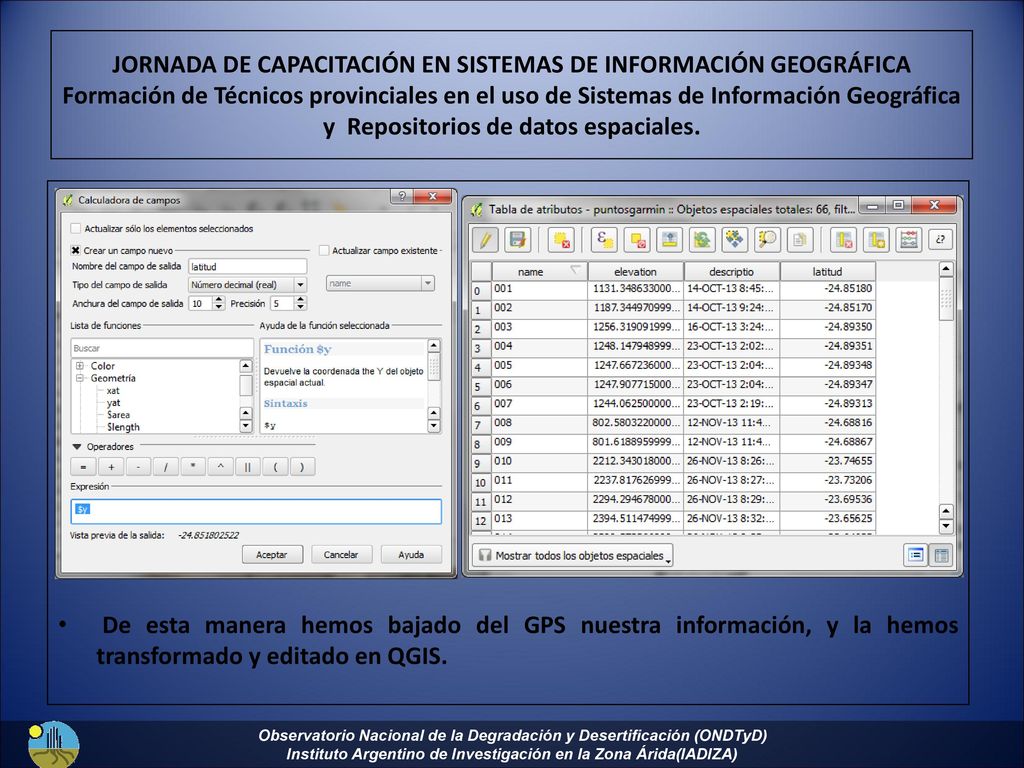Select the $length function
Screen dimensions: 1024x768
pyautogui.click(x=123, y=427)
